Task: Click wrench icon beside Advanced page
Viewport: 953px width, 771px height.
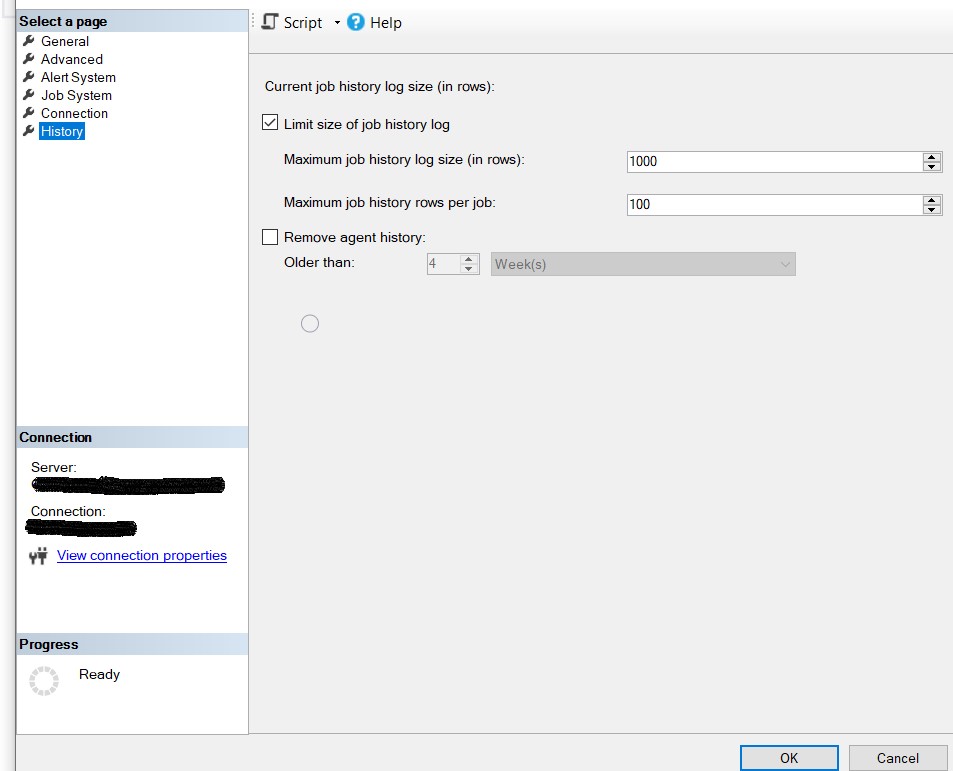Action: (29, 59)
